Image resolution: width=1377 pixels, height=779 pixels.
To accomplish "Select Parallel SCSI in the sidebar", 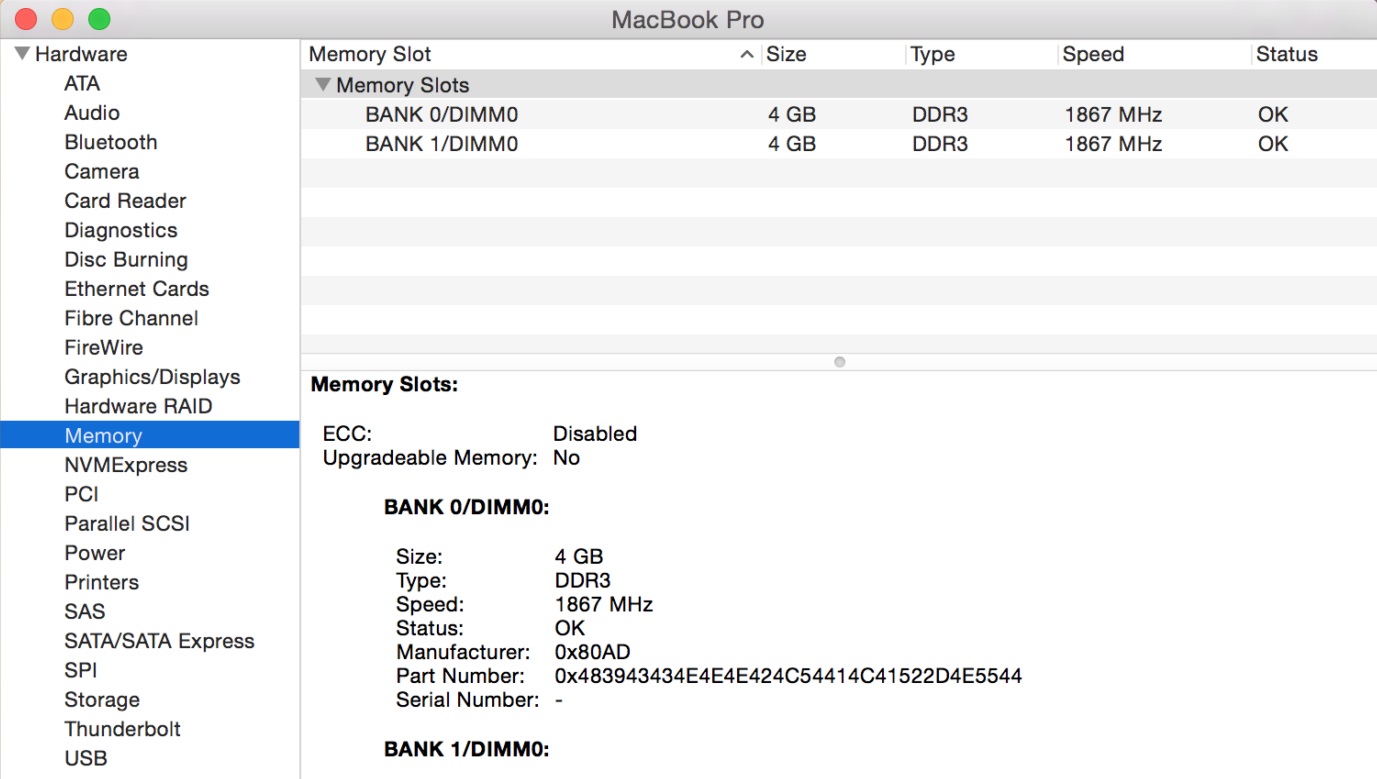I will pyautogui.click(x=127, y=523).
